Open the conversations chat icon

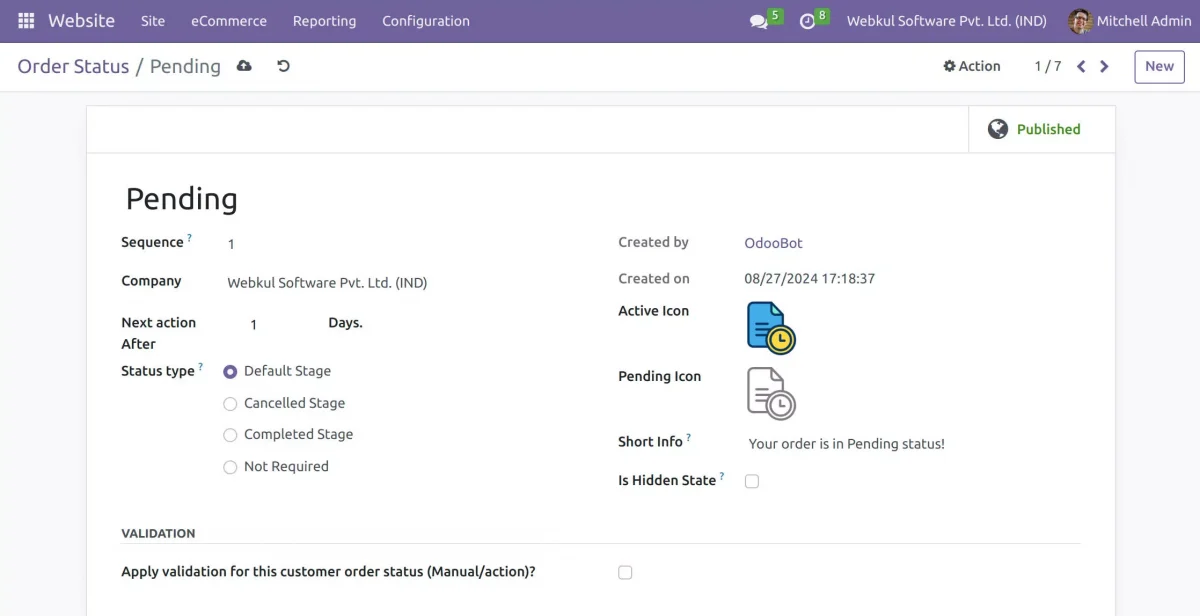tap(759, 21)
